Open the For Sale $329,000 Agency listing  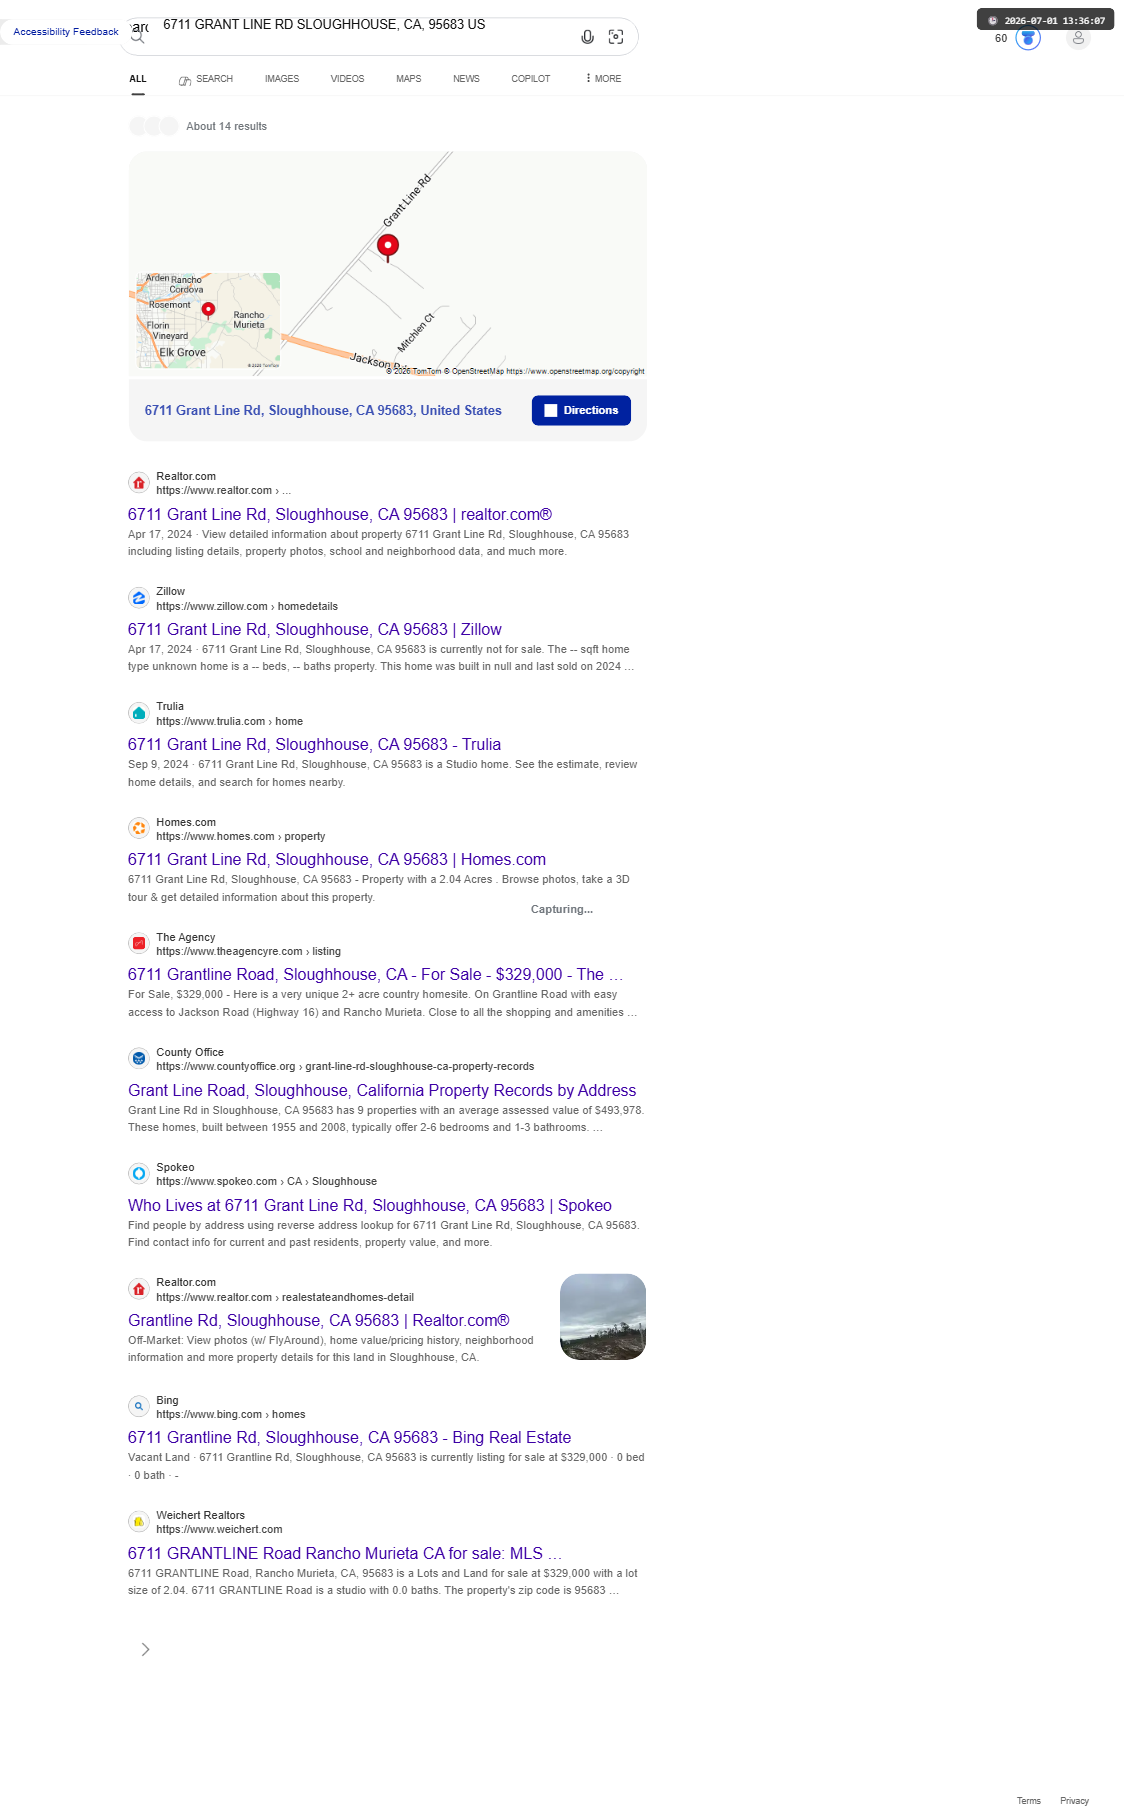(x=375, y=975)
